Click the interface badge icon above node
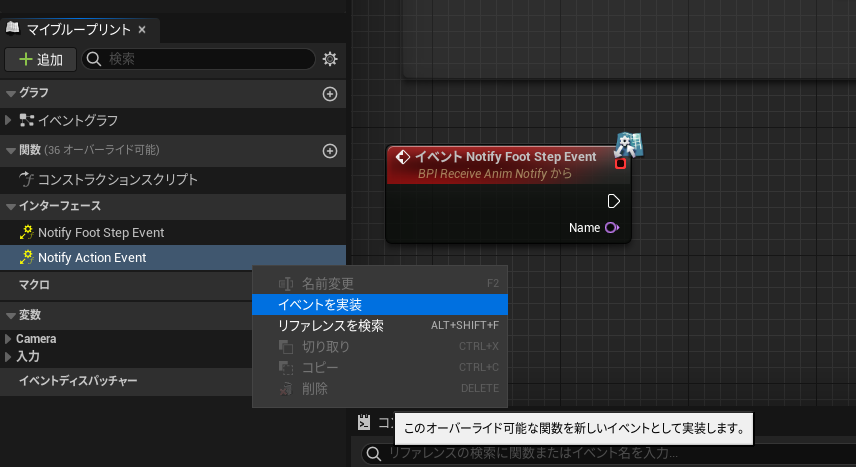 [x=629, y=145]
